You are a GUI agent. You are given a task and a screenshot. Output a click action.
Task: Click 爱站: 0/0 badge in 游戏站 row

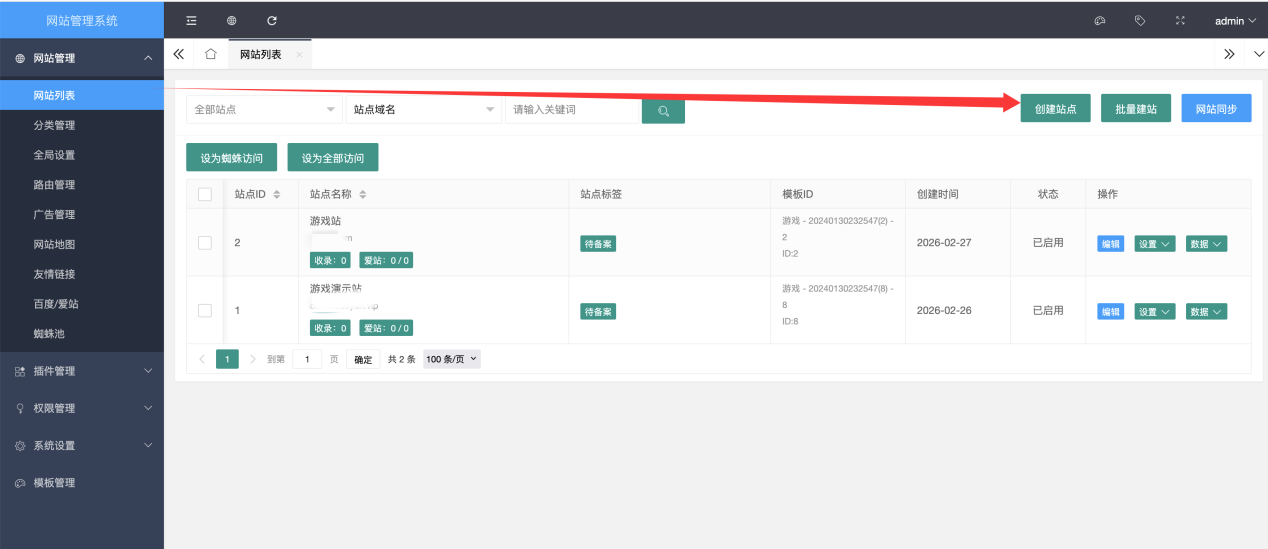(x=386, y=260)
